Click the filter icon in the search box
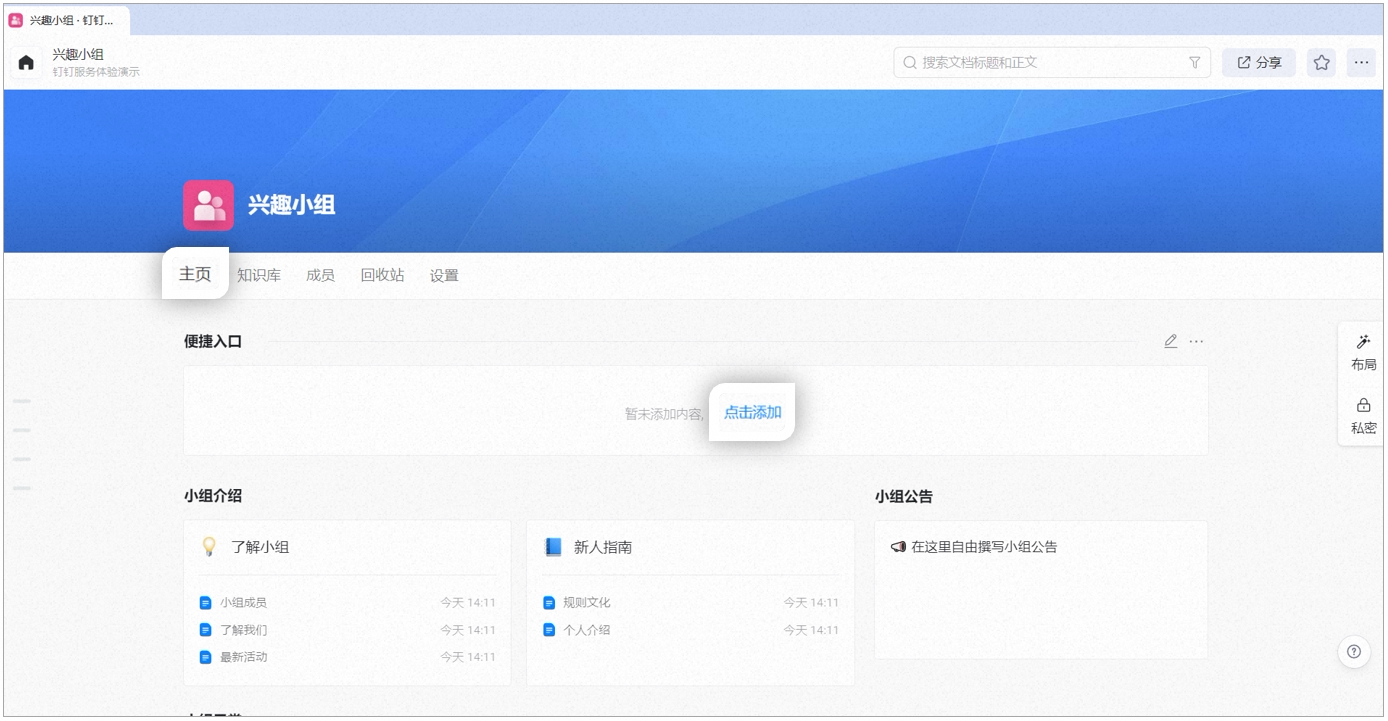This screenshot has width=1388, height=721. pyautogui.click(x=1194, y=63)
